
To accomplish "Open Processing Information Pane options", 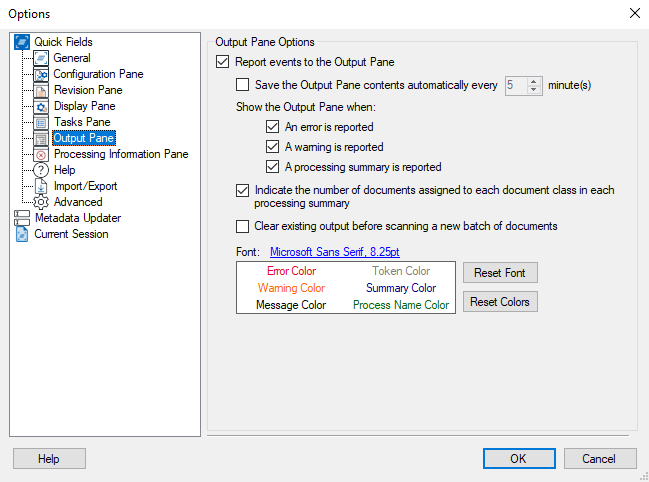I will tap(121, 154).
